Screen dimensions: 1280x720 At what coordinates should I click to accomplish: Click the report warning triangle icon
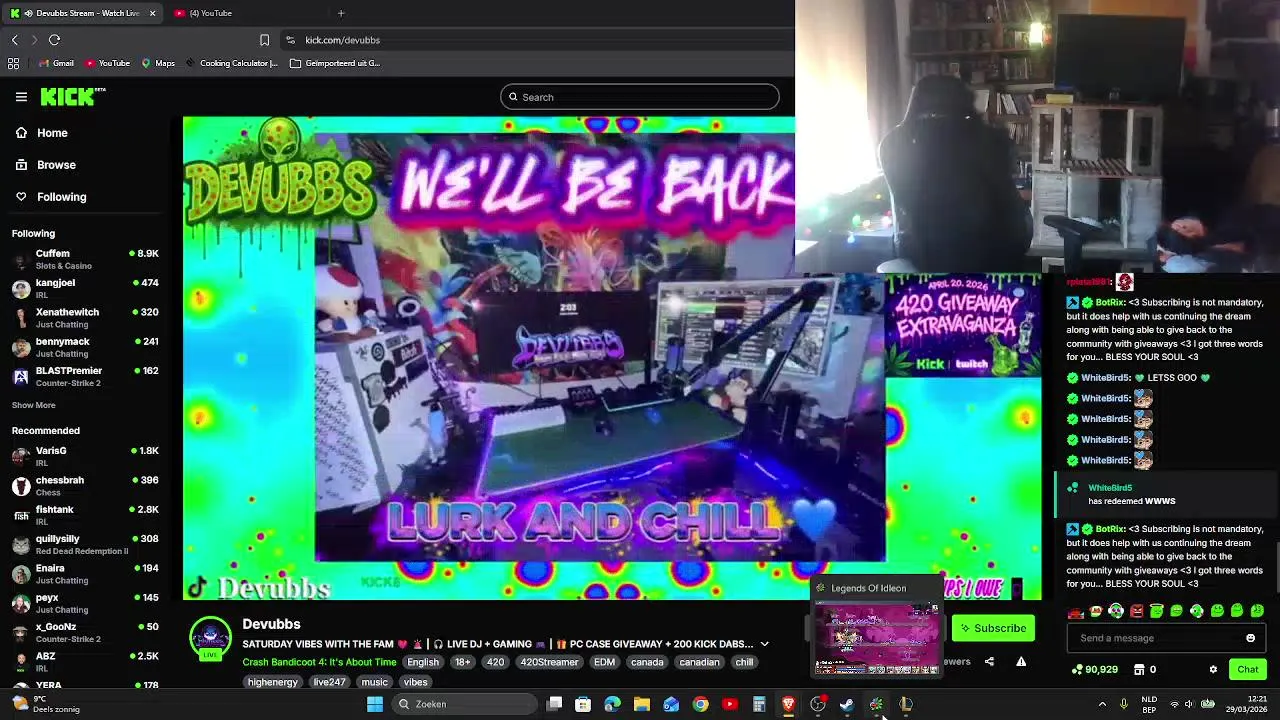tap(1021, 661)
